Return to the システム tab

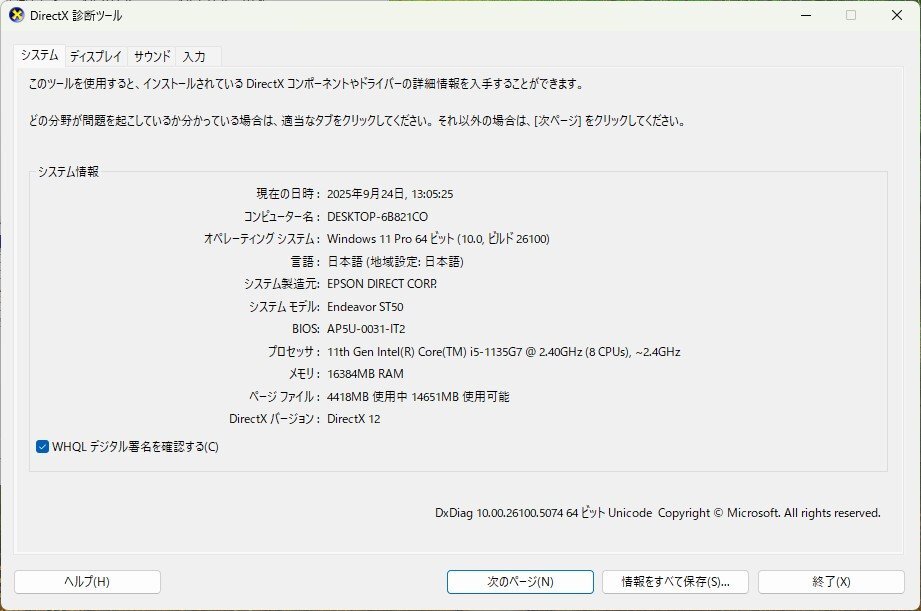click(41, 56)
